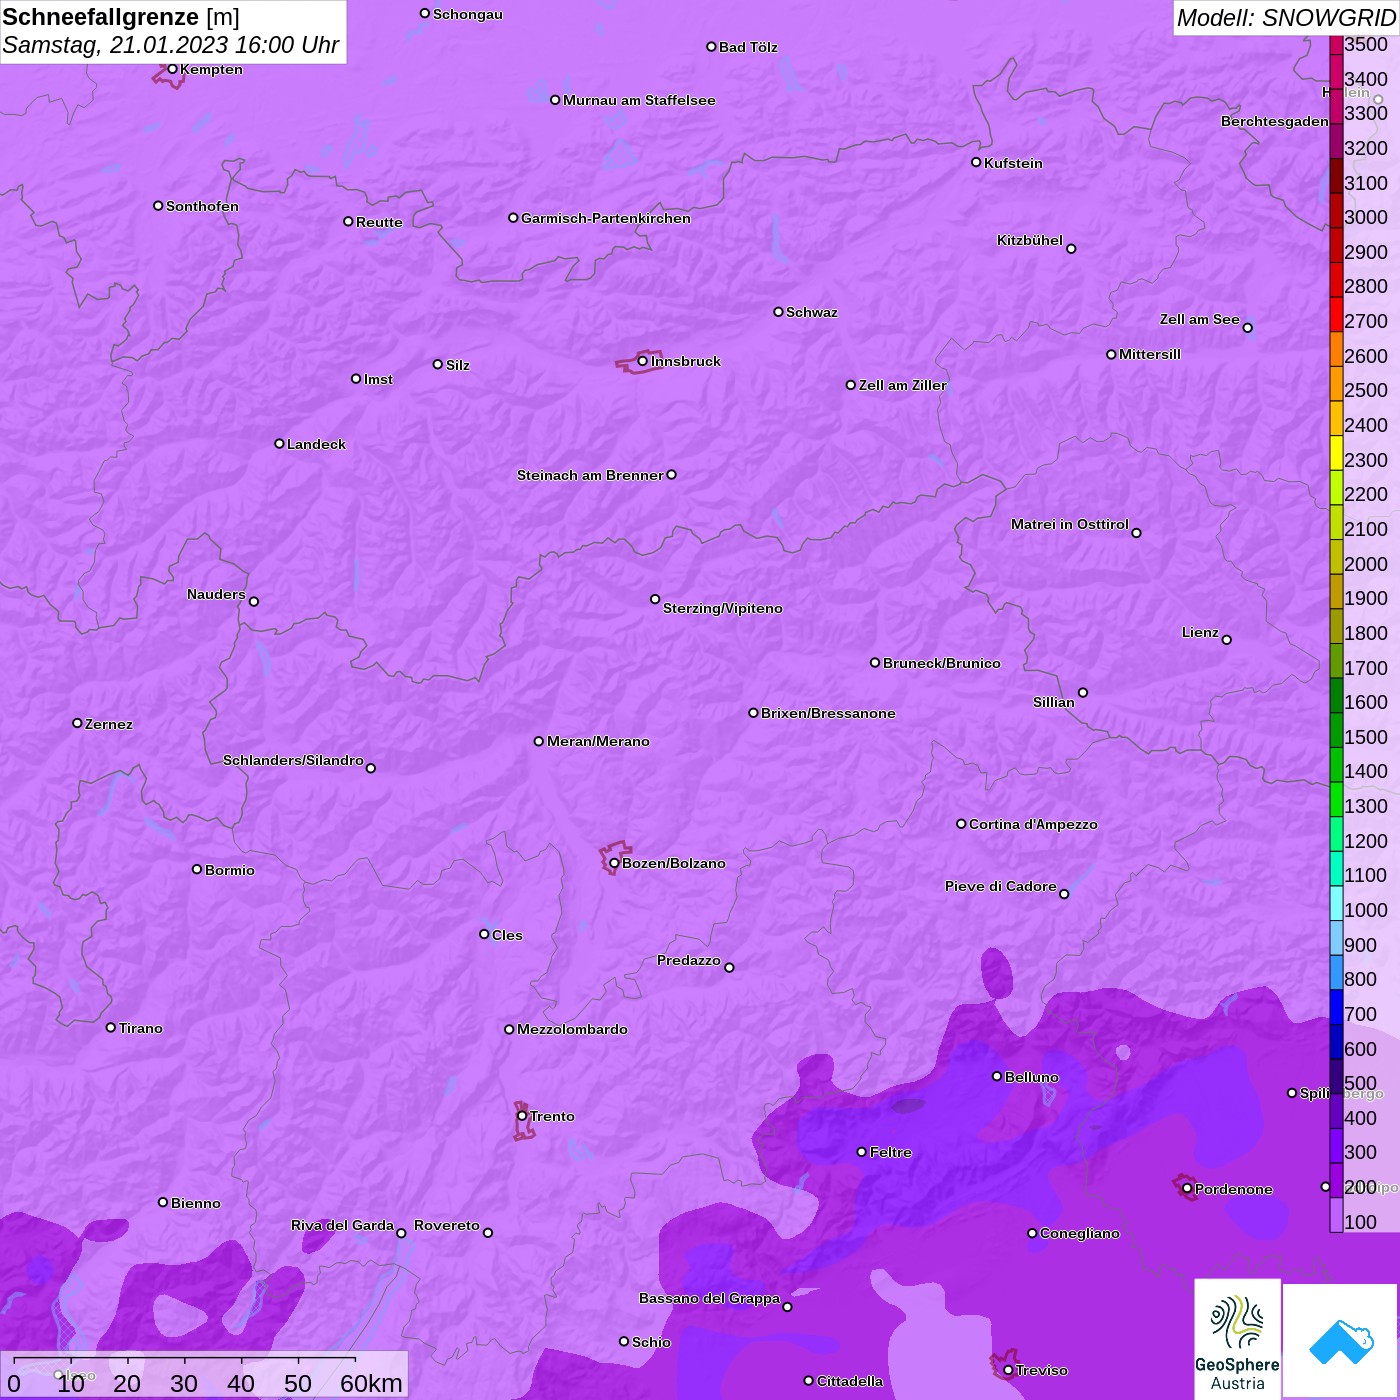Click the Meran/Merano label
This screenshot has width=1400, height=1400.
(x=598, y=741)
